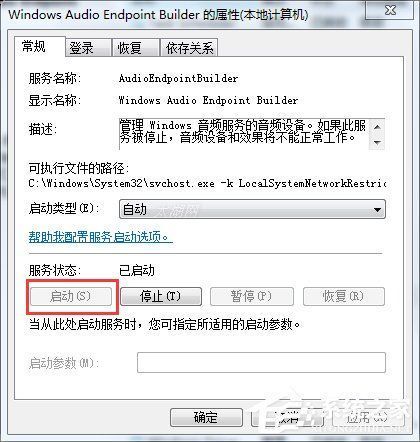This screenshot has height=442, width=420.
Task: Cancel the dialog via 取消 button
Action: coord(287,417)
